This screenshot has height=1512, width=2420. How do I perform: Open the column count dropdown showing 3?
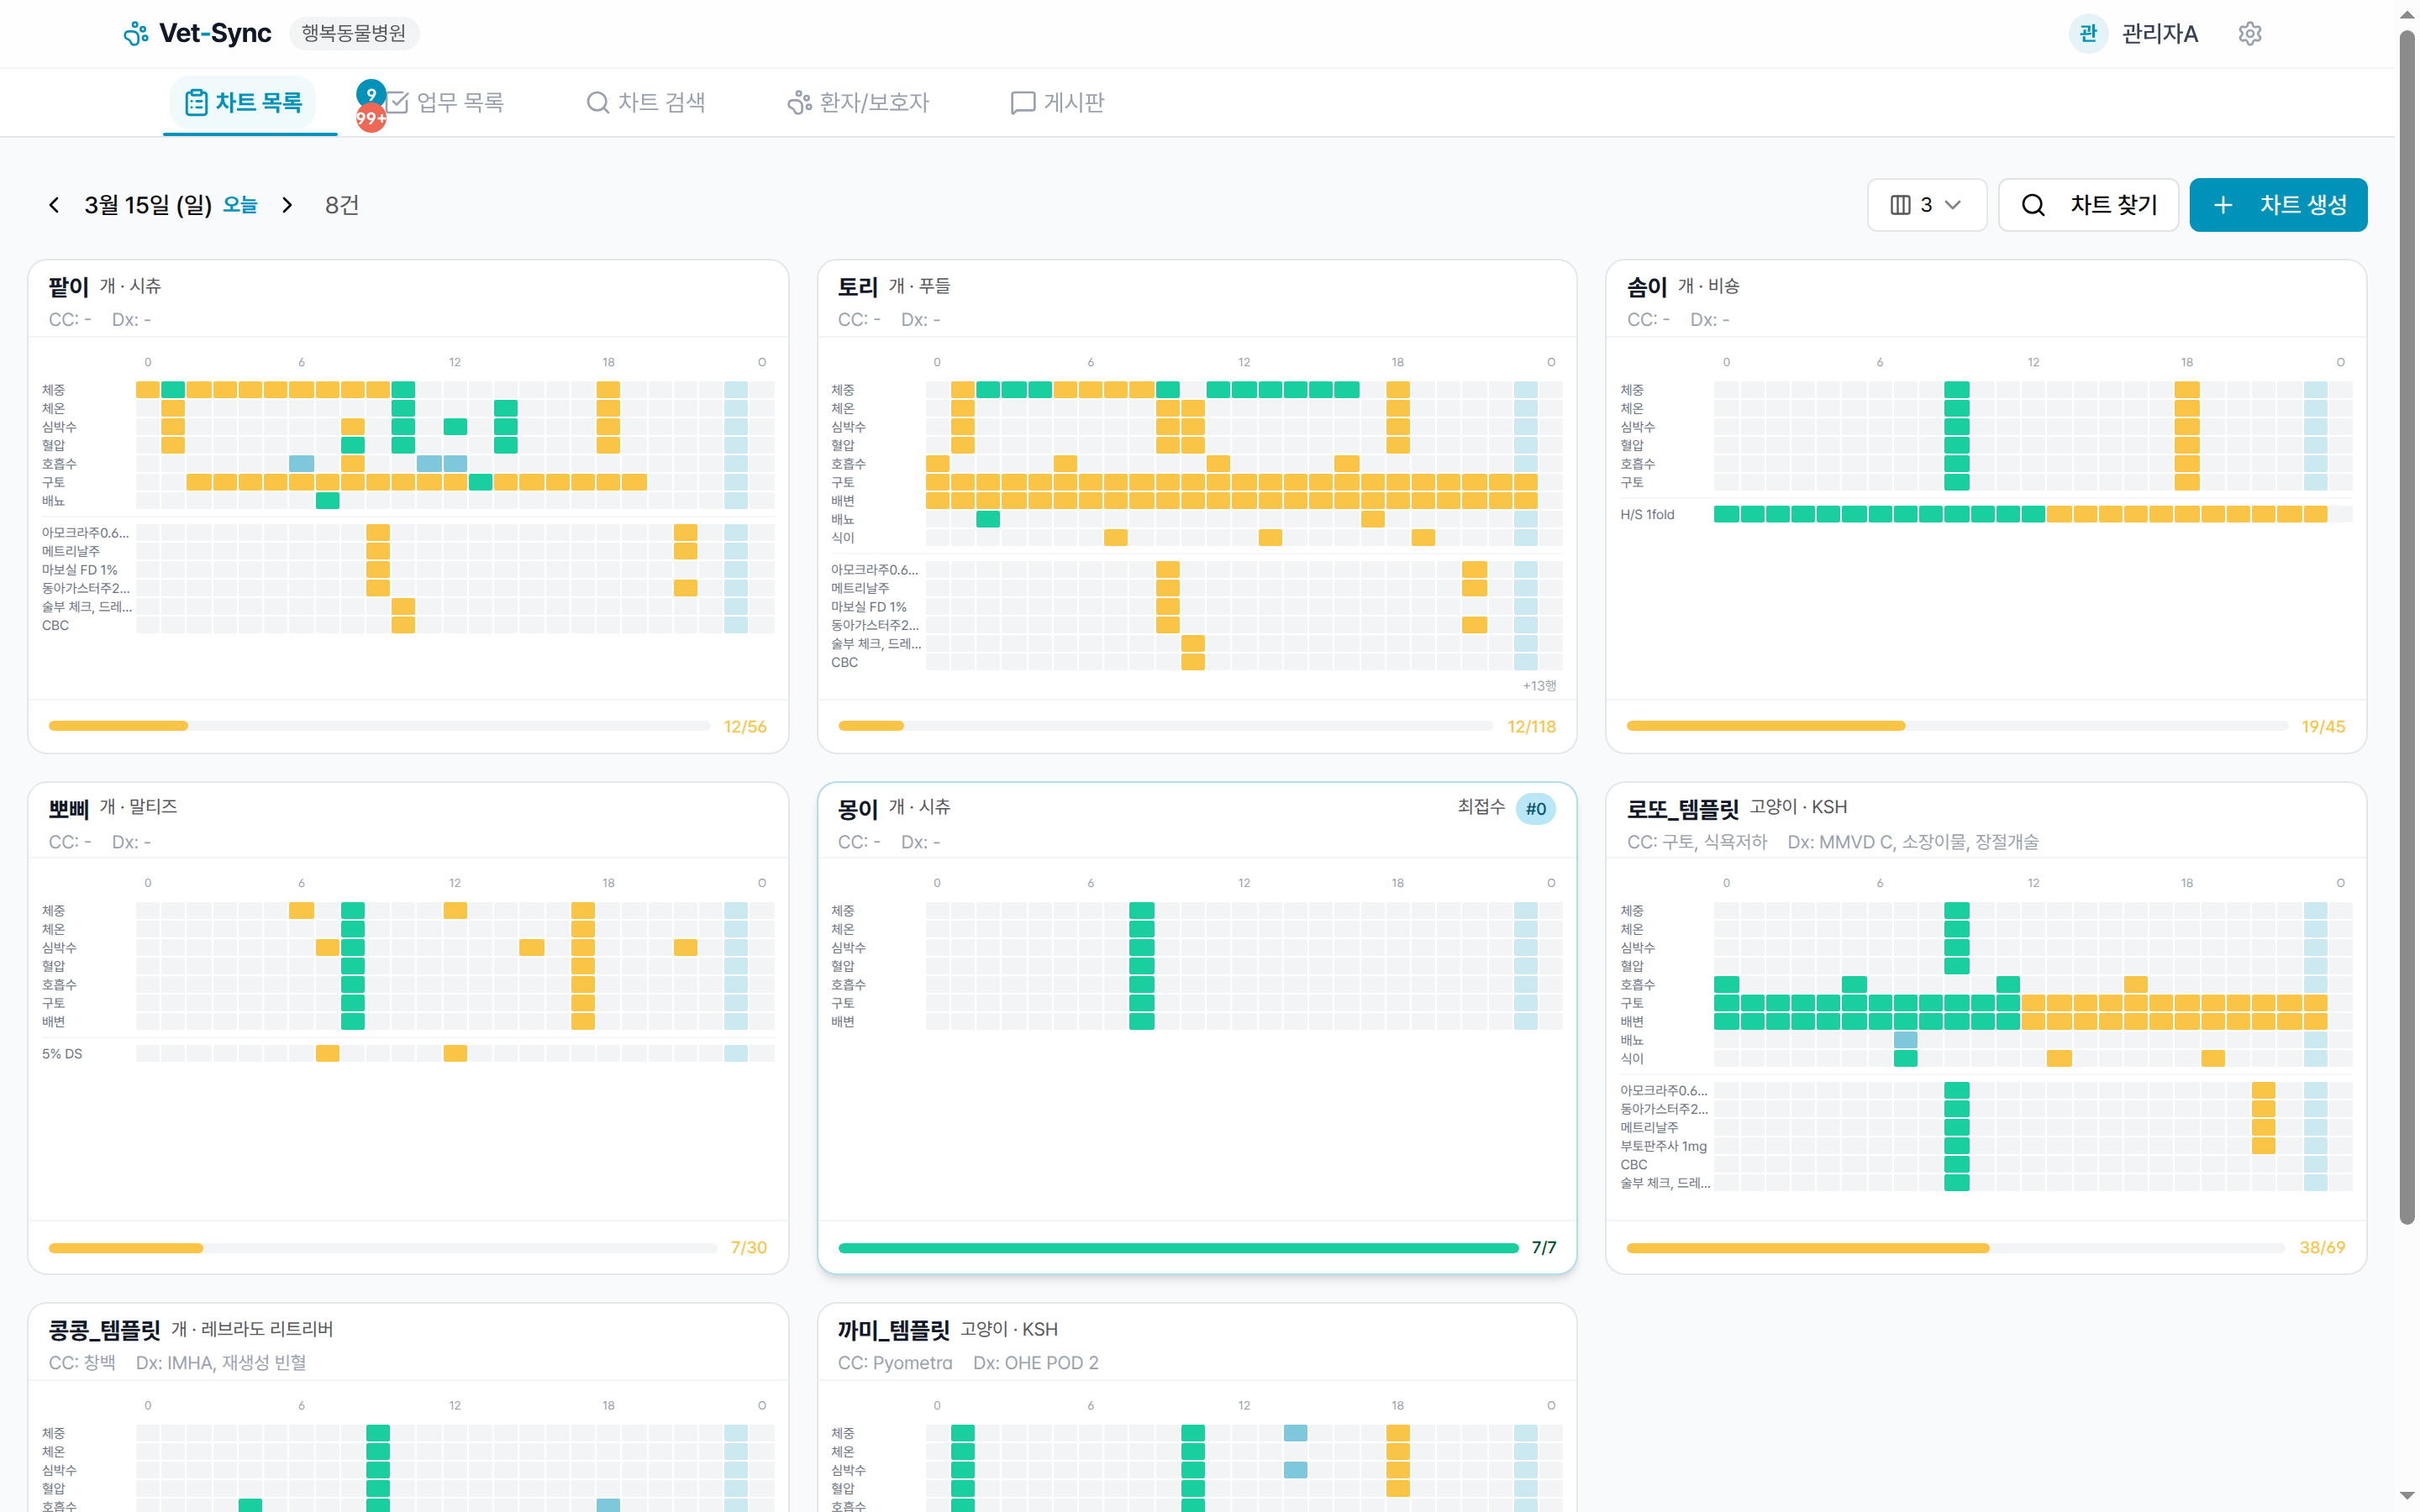(x=1926, y=205)
